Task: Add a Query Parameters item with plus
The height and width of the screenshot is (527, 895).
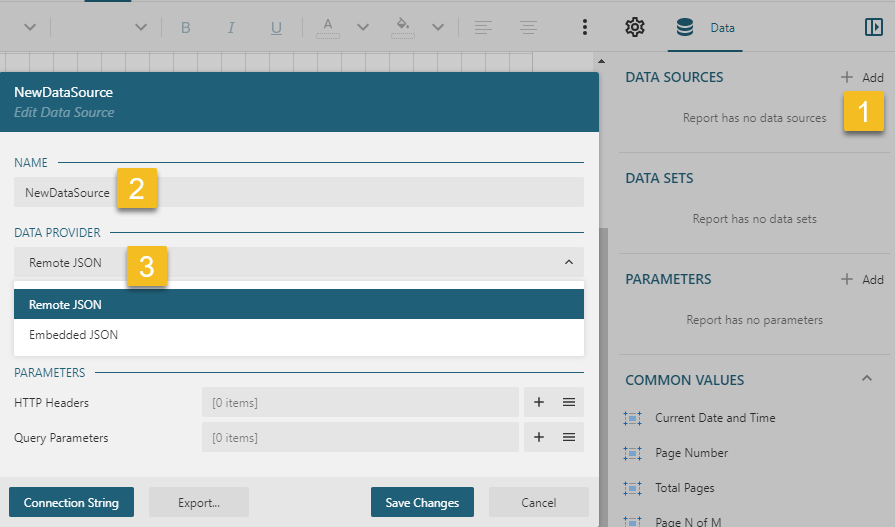Action: [x=538, y=438]
